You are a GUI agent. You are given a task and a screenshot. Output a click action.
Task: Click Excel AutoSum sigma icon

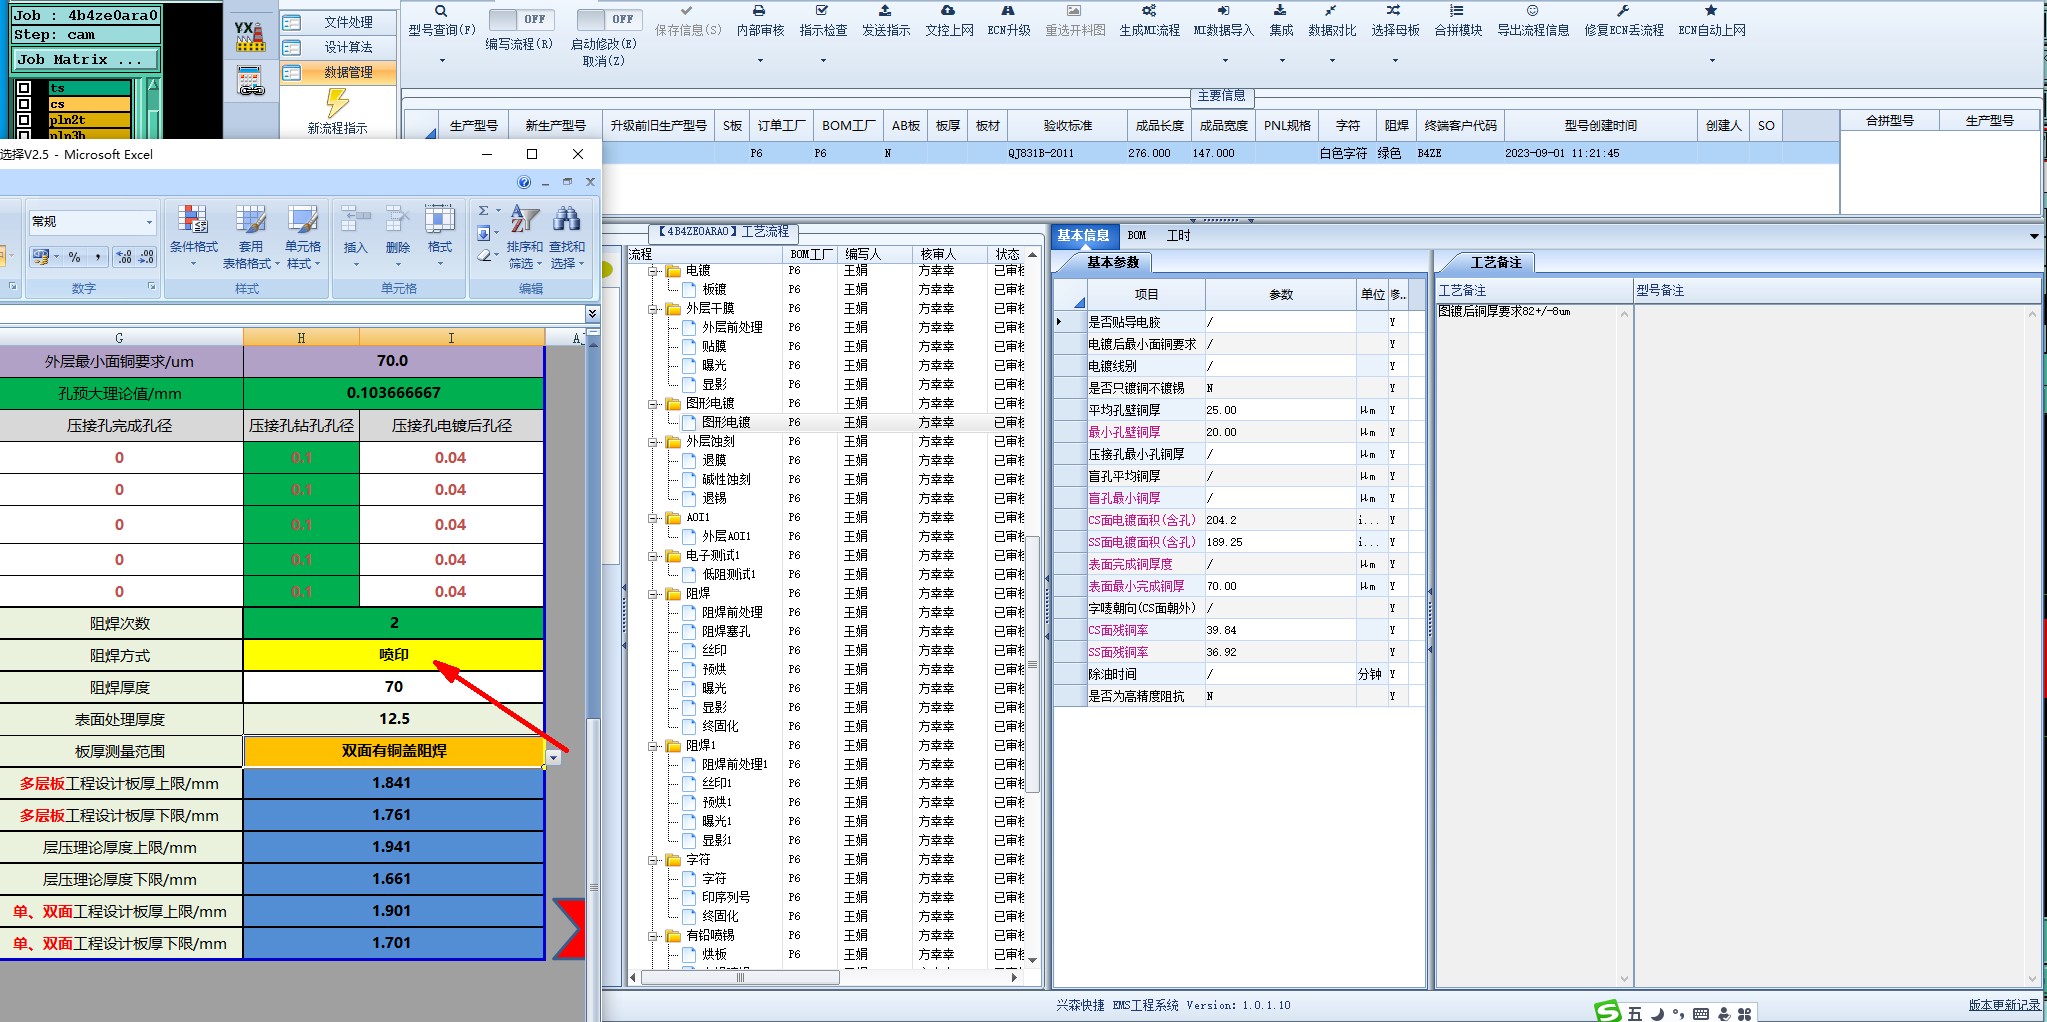[484, 211]
